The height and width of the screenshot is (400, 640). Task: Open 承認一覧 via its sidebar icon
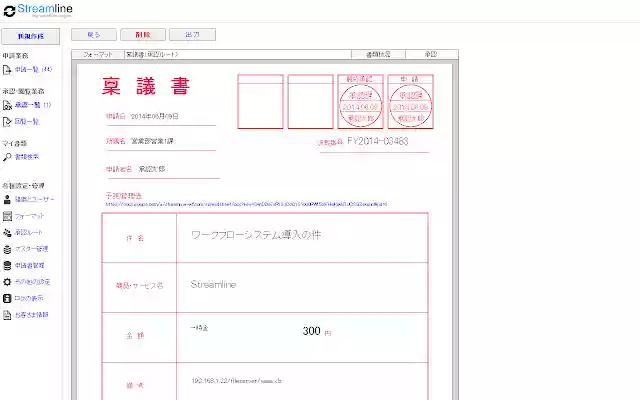click(8, 104)
